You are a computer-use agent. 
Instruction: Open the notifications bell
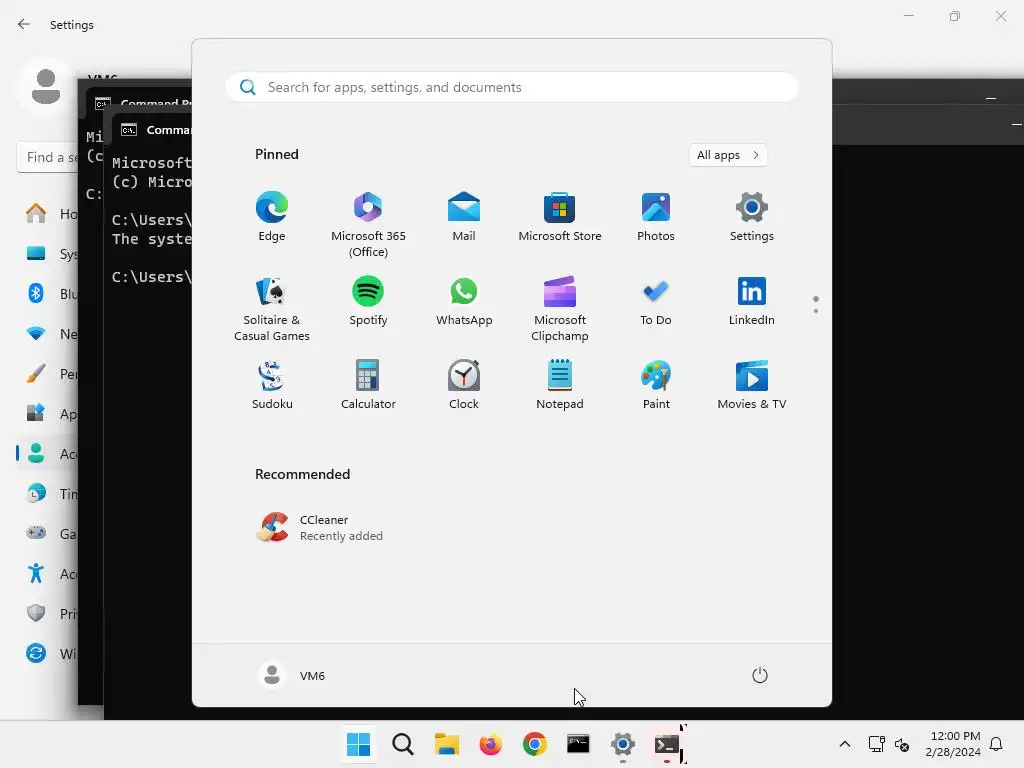click(x=996, y=744)
